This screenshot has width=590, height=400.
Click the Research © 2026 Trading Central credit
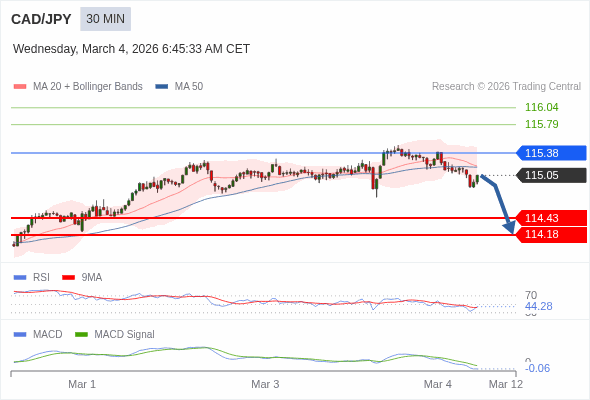(x=506, y=87)
